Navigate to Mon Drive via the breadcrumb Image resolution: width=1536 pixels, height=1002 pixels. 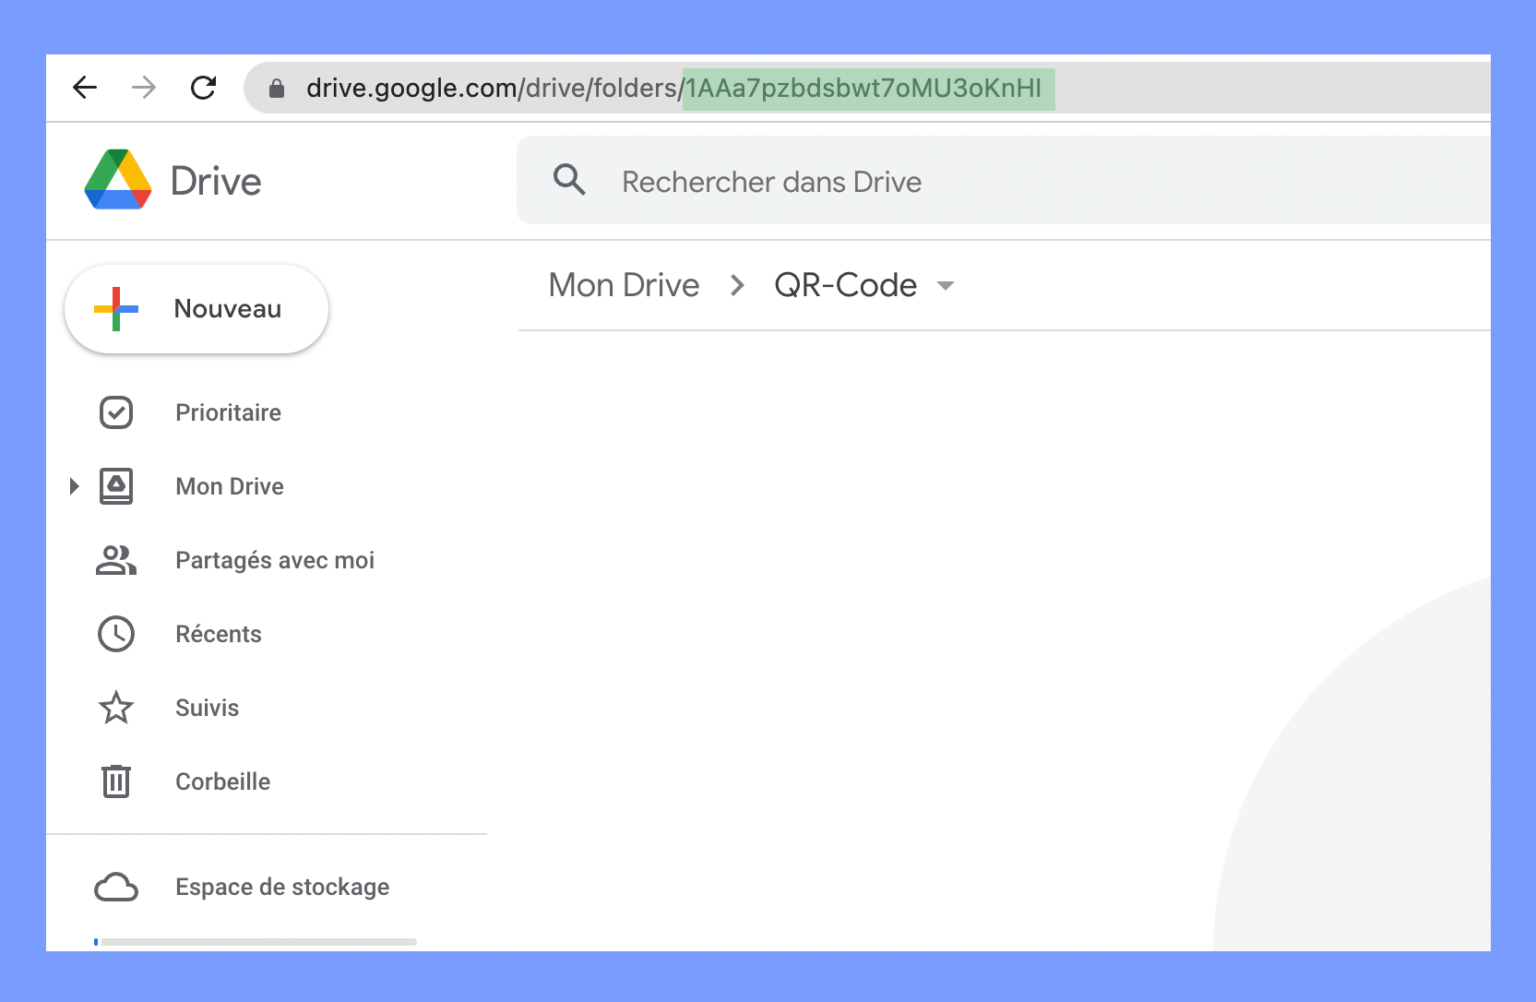[x=623, y=285]
